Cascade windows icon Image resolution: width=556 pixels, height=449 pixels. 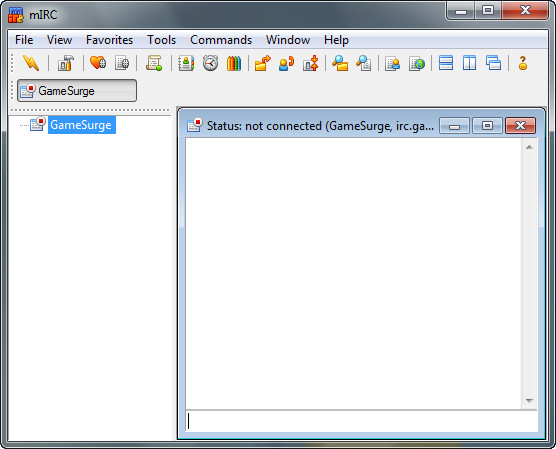coord(493,63)
